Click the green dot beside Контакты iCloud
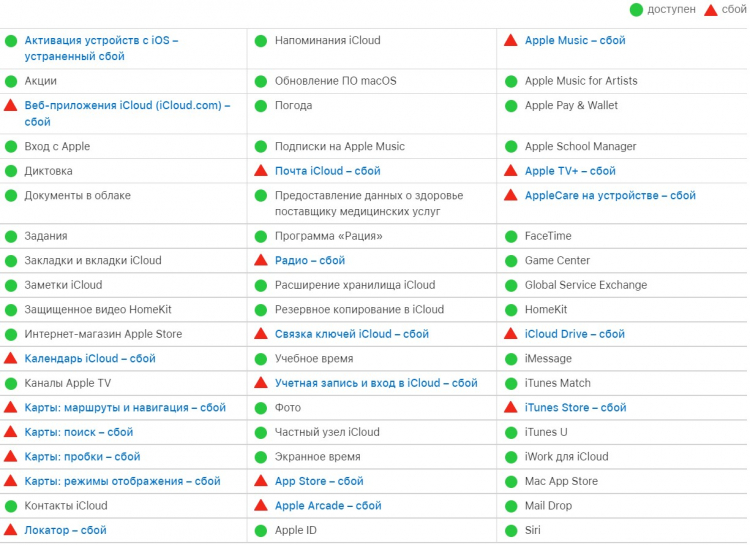The height and width of the screenshot is (545, 750). pos(11,506)
